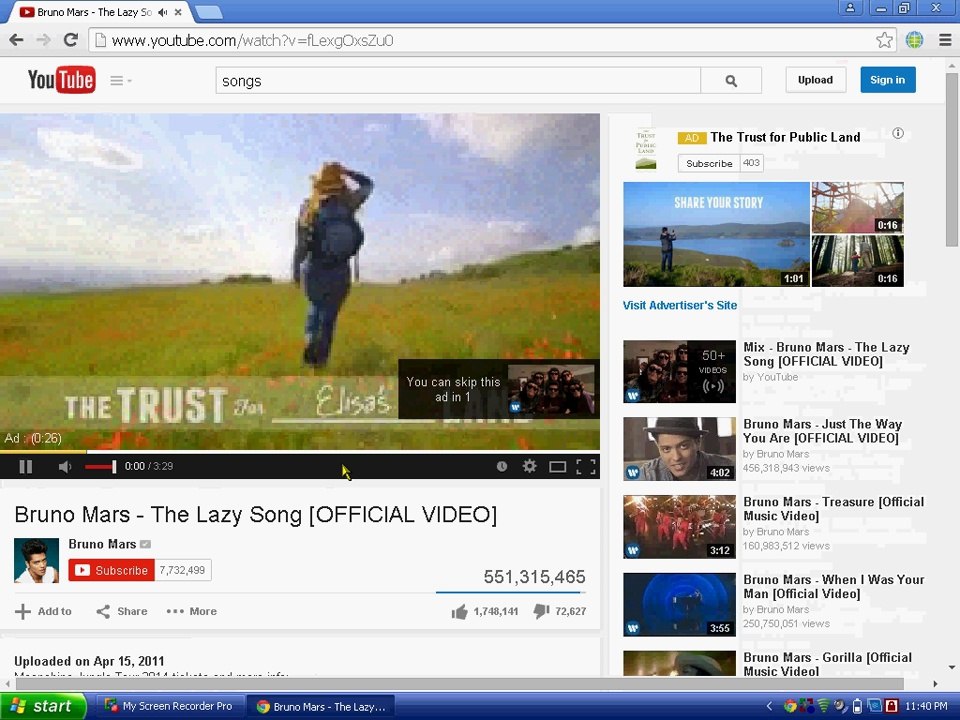Click the globe extension icon
960x720 pixels.
coord(914,40)
